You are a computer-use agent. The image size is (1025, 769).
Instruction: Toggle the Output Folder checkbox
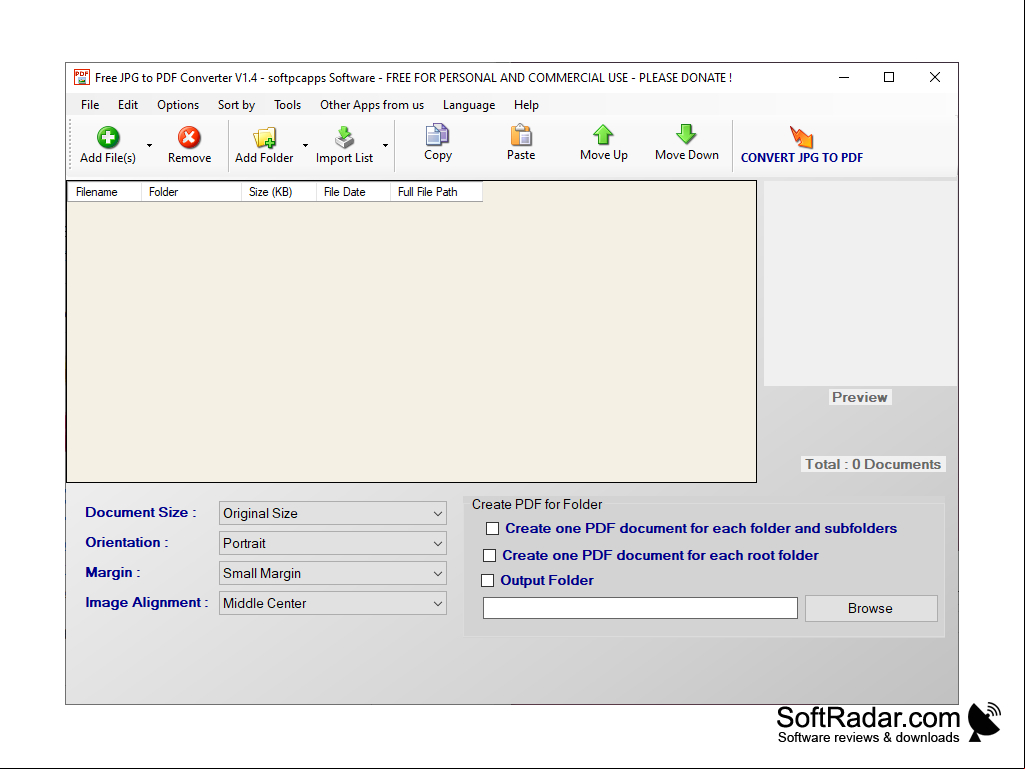(x=487, y=581)
